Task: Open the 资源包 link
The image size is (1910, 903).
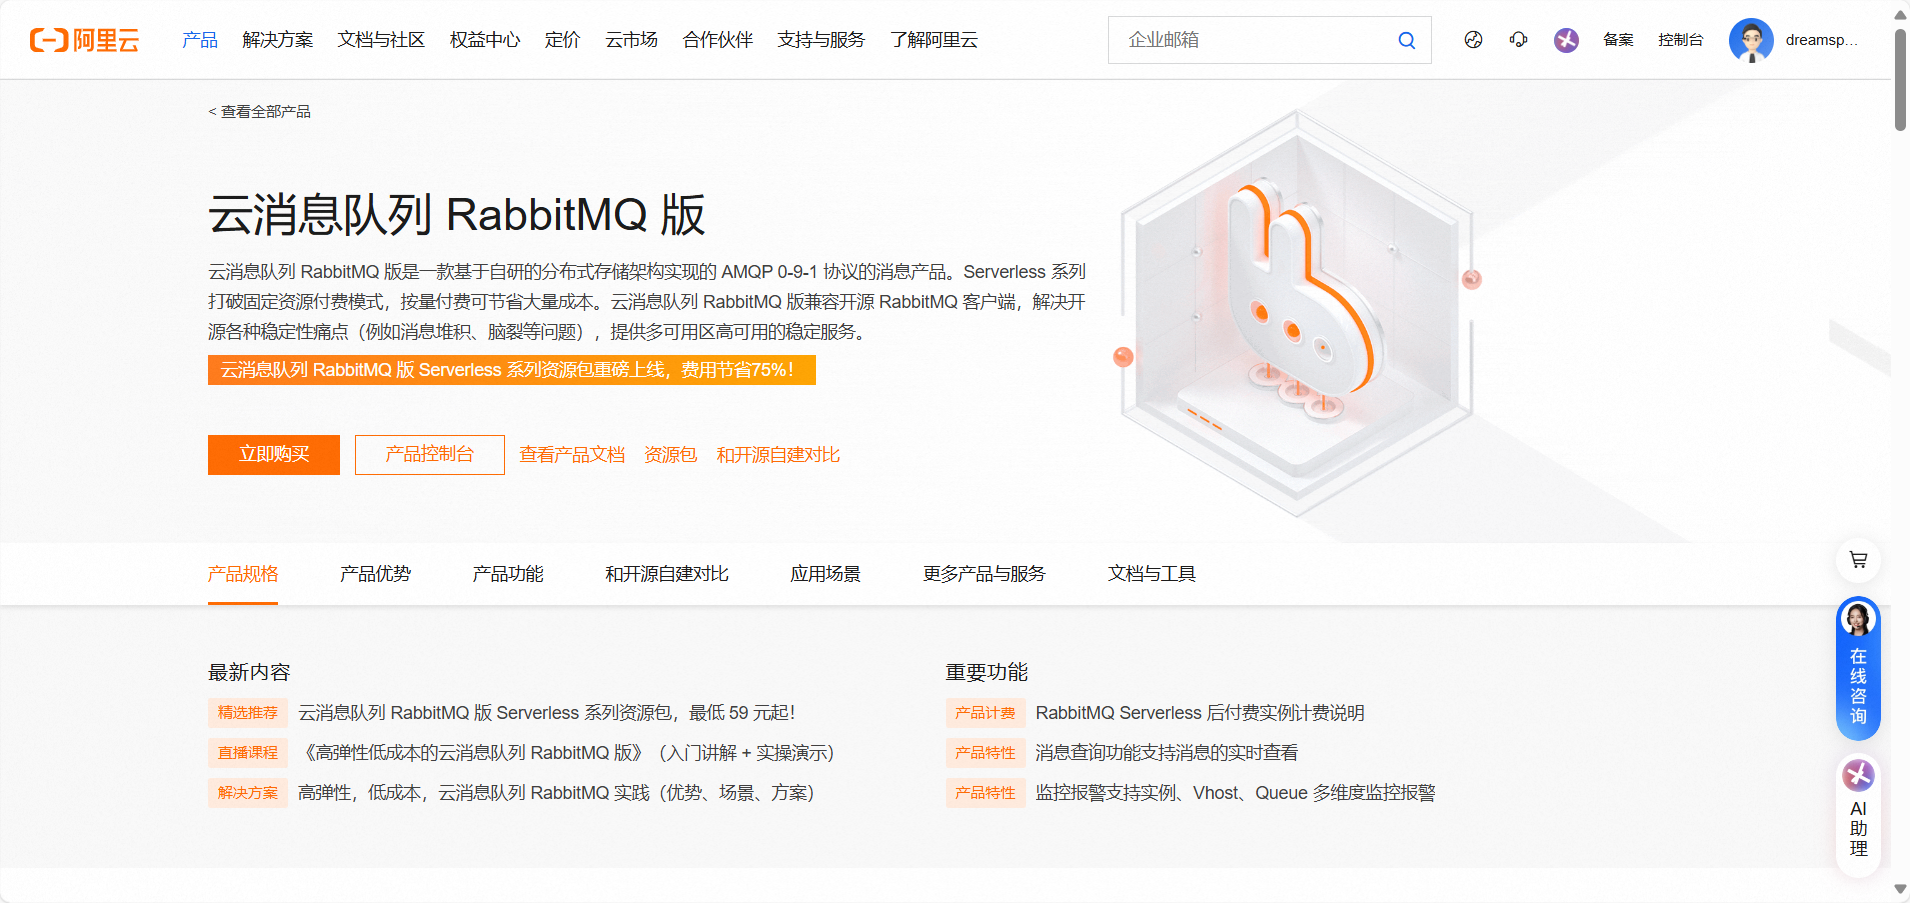Action: click(x=670, y=455)
